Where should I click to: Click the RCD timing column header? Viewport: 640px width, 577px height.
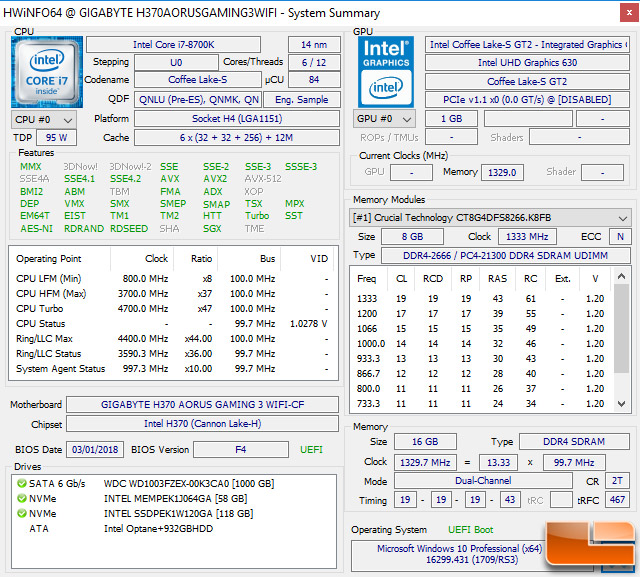click(433, 279)
